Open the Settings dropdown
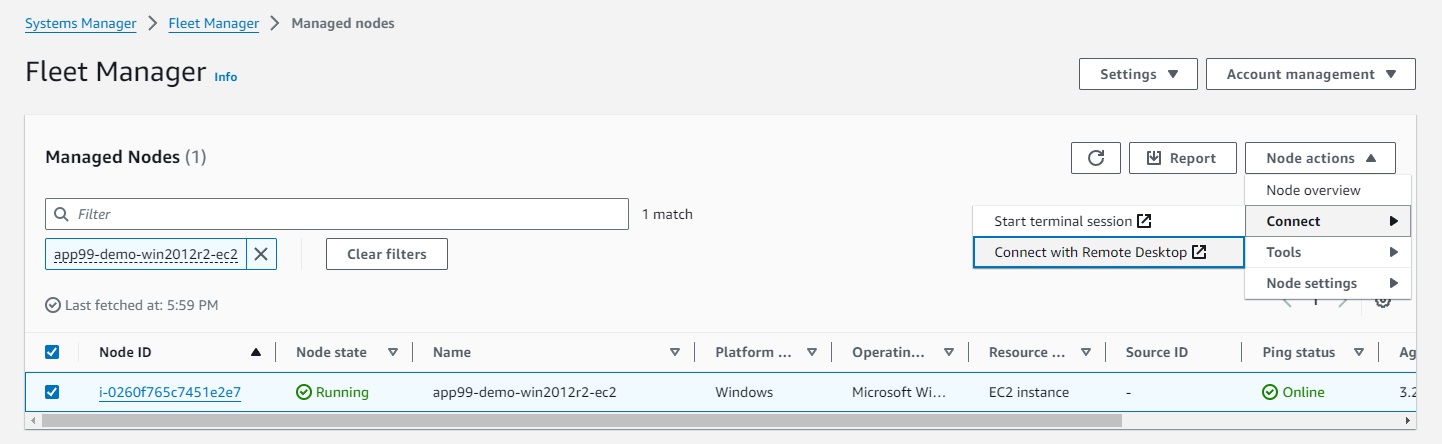1442x444 pixels. (1138, 74)
